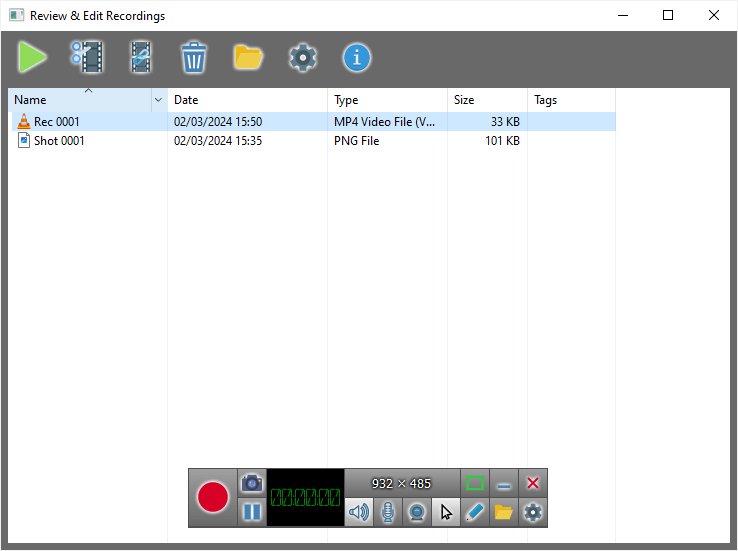Start recording with the red record button

click(x=213, y=497)
